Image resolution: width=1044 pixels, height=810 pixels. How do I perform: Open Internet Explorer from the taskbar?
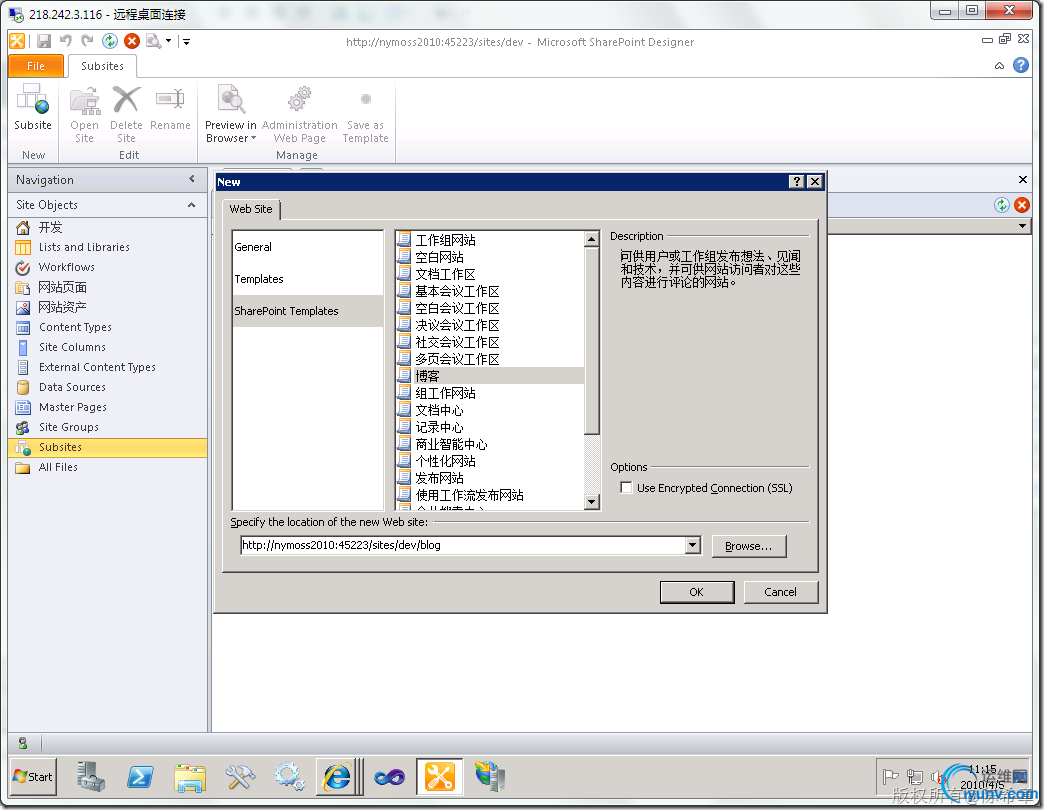click(x=337, y=777)
